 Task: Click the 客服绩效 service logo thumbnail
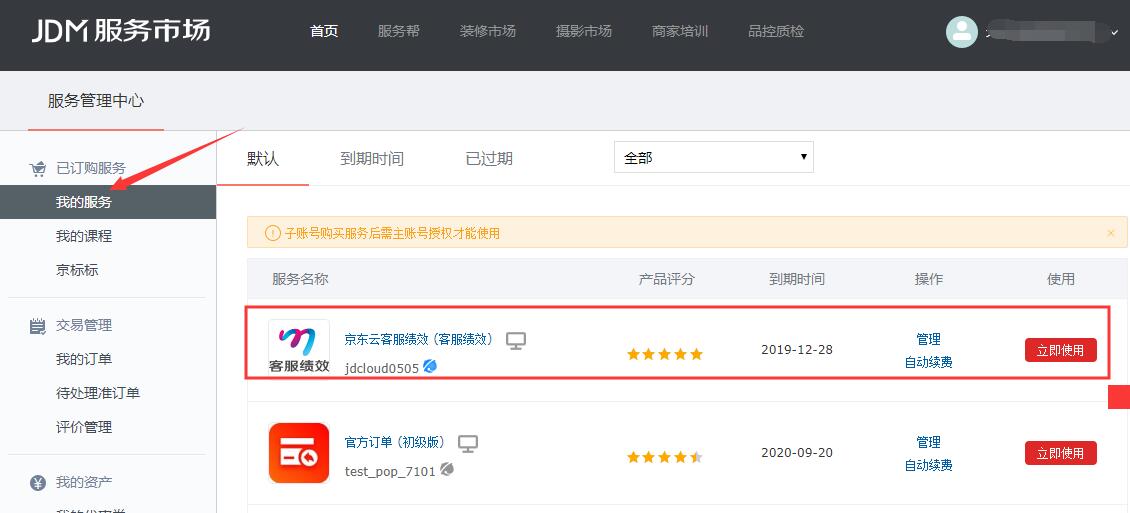click(299, 348)
